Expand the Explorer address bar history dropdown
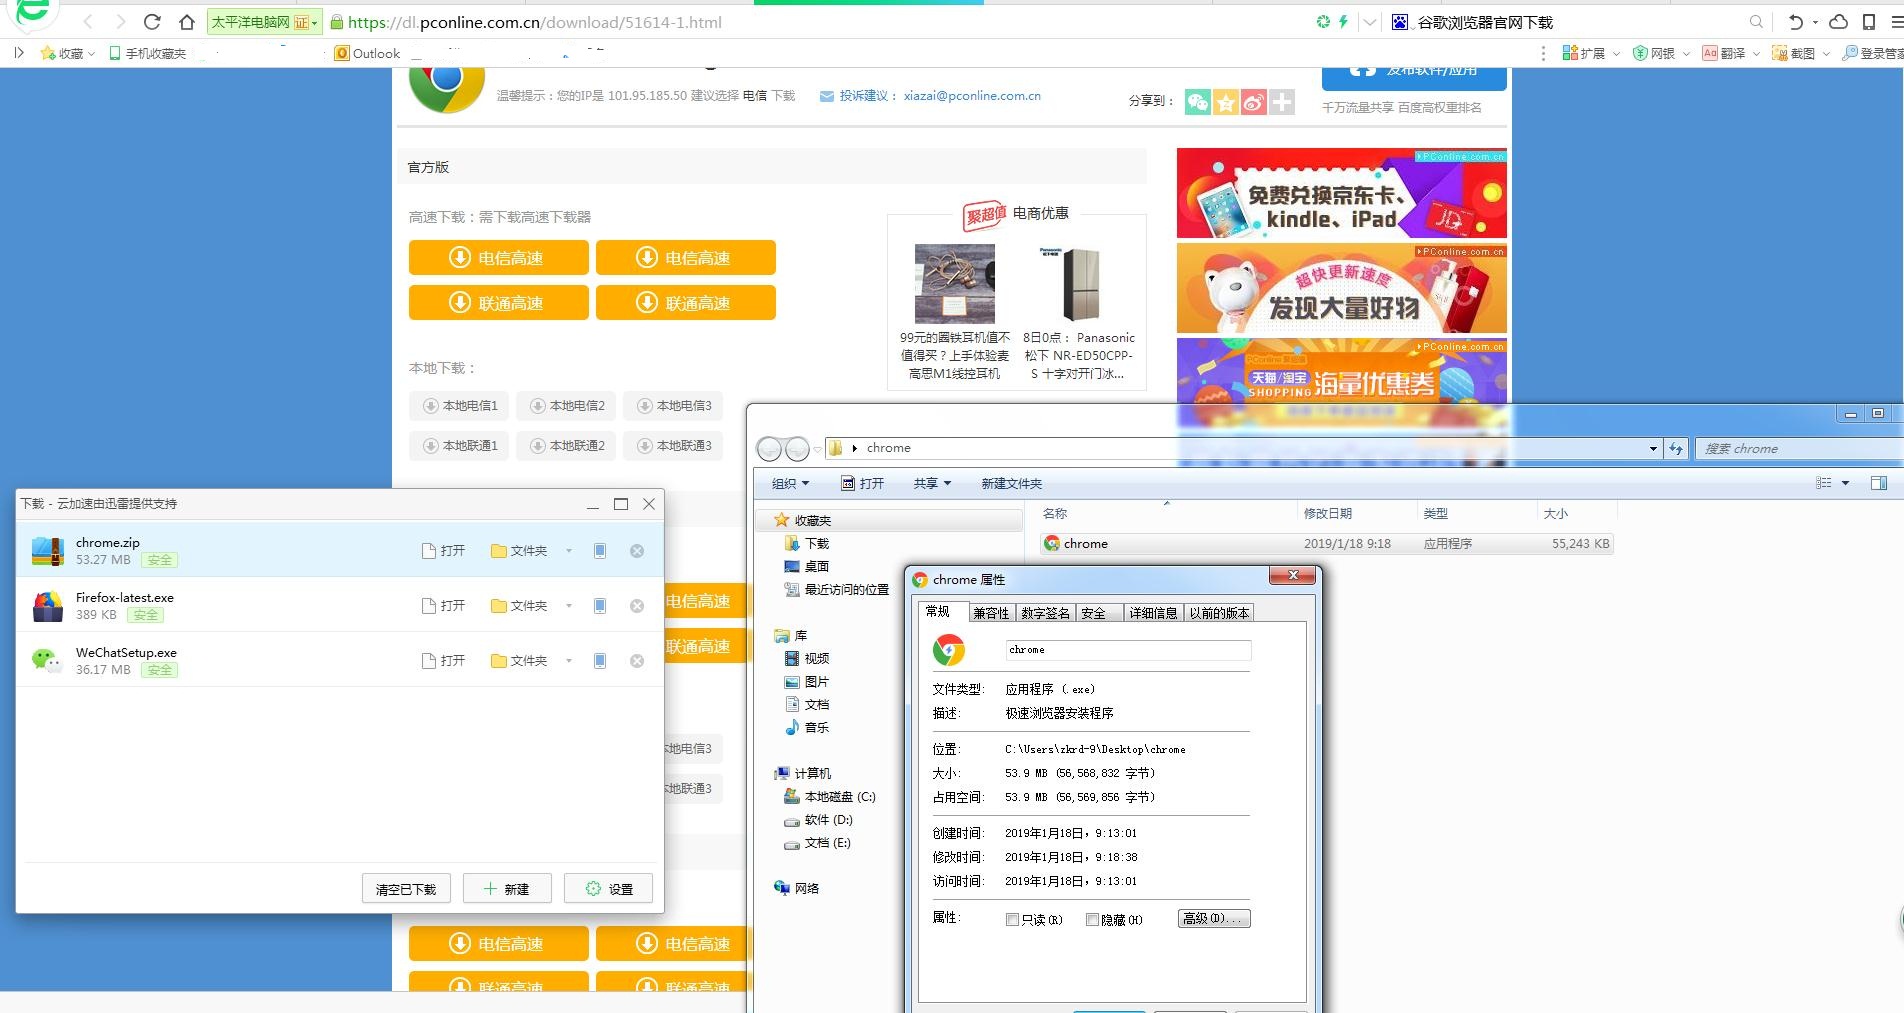This screenshot has height=1013, width=1904. (1653, 449)
